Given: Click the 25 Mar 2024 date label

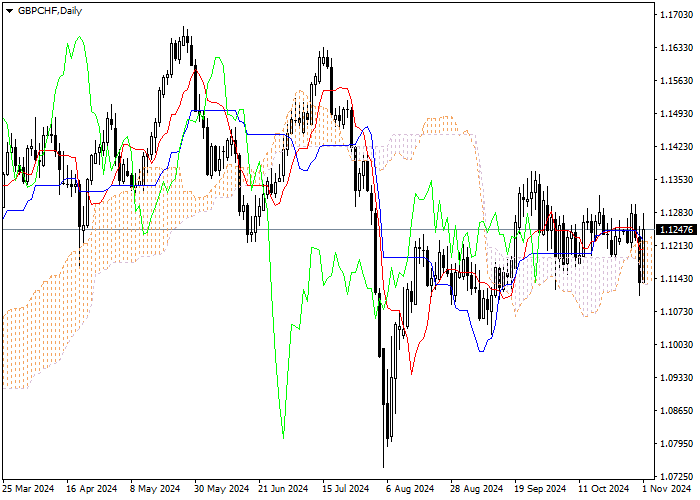Looking at the screenshot, I should click(28, 489).
